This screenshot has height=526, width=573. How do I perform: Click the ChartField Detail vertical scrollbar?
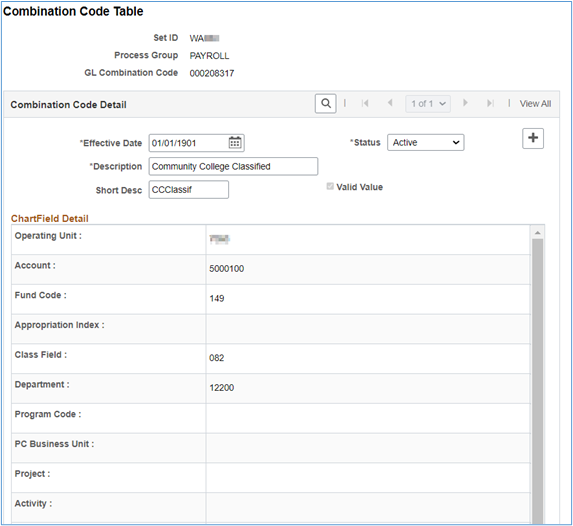[538, 380]
